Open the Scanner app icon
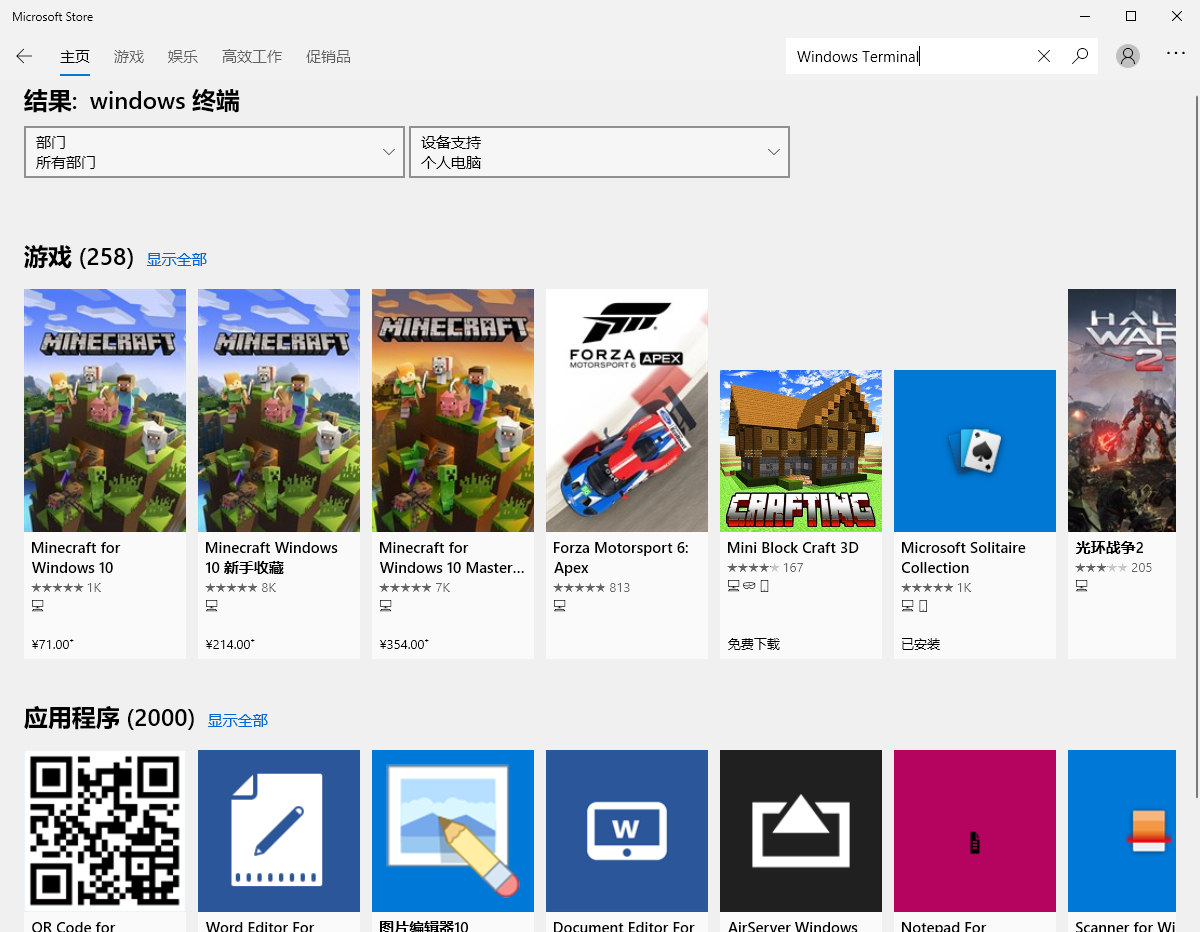1200x932 pixels. point(1122,831)
